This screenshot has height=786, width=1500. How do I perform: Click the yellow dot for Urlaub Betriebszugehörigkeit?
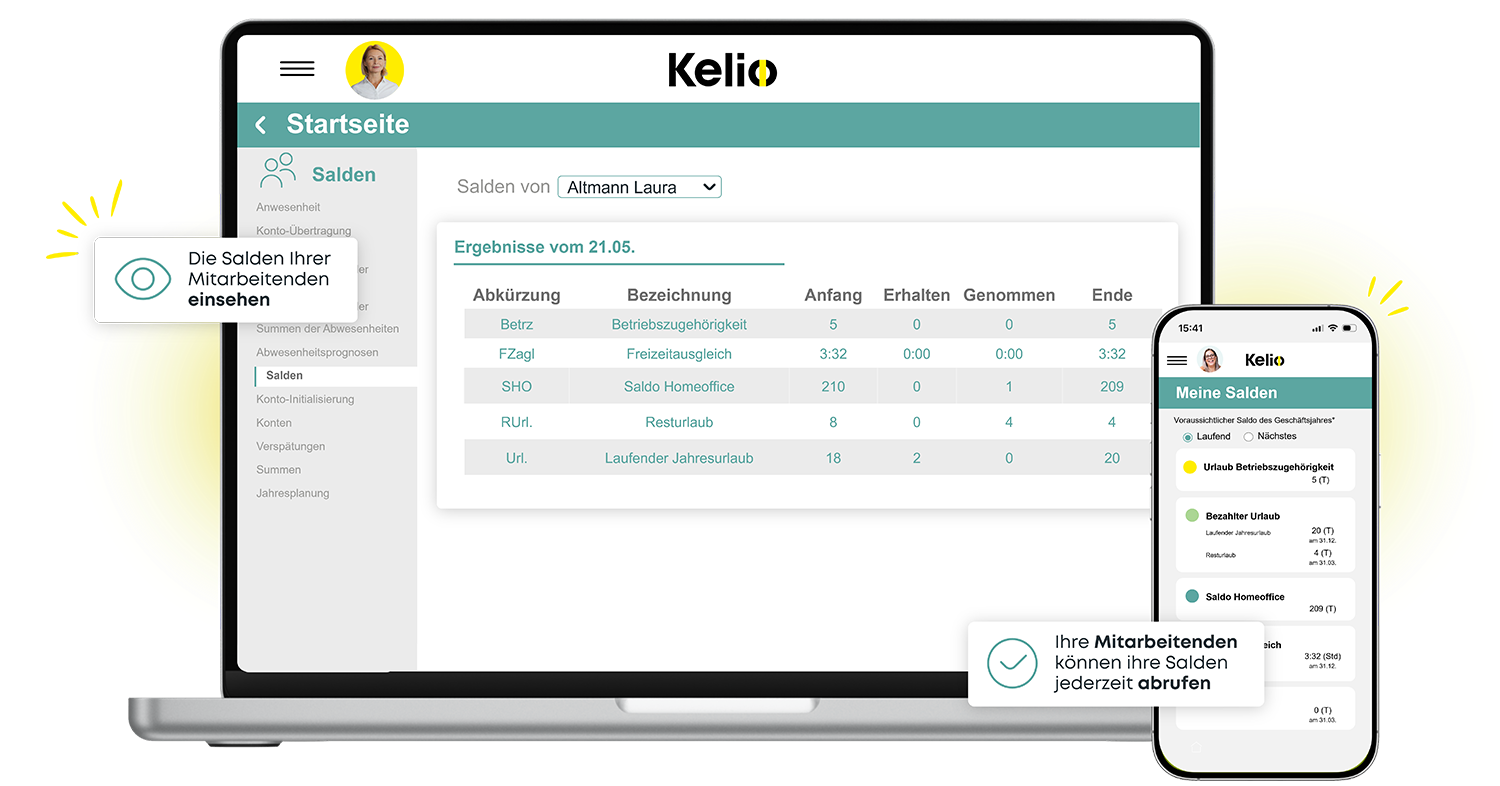coord(1190,467)
